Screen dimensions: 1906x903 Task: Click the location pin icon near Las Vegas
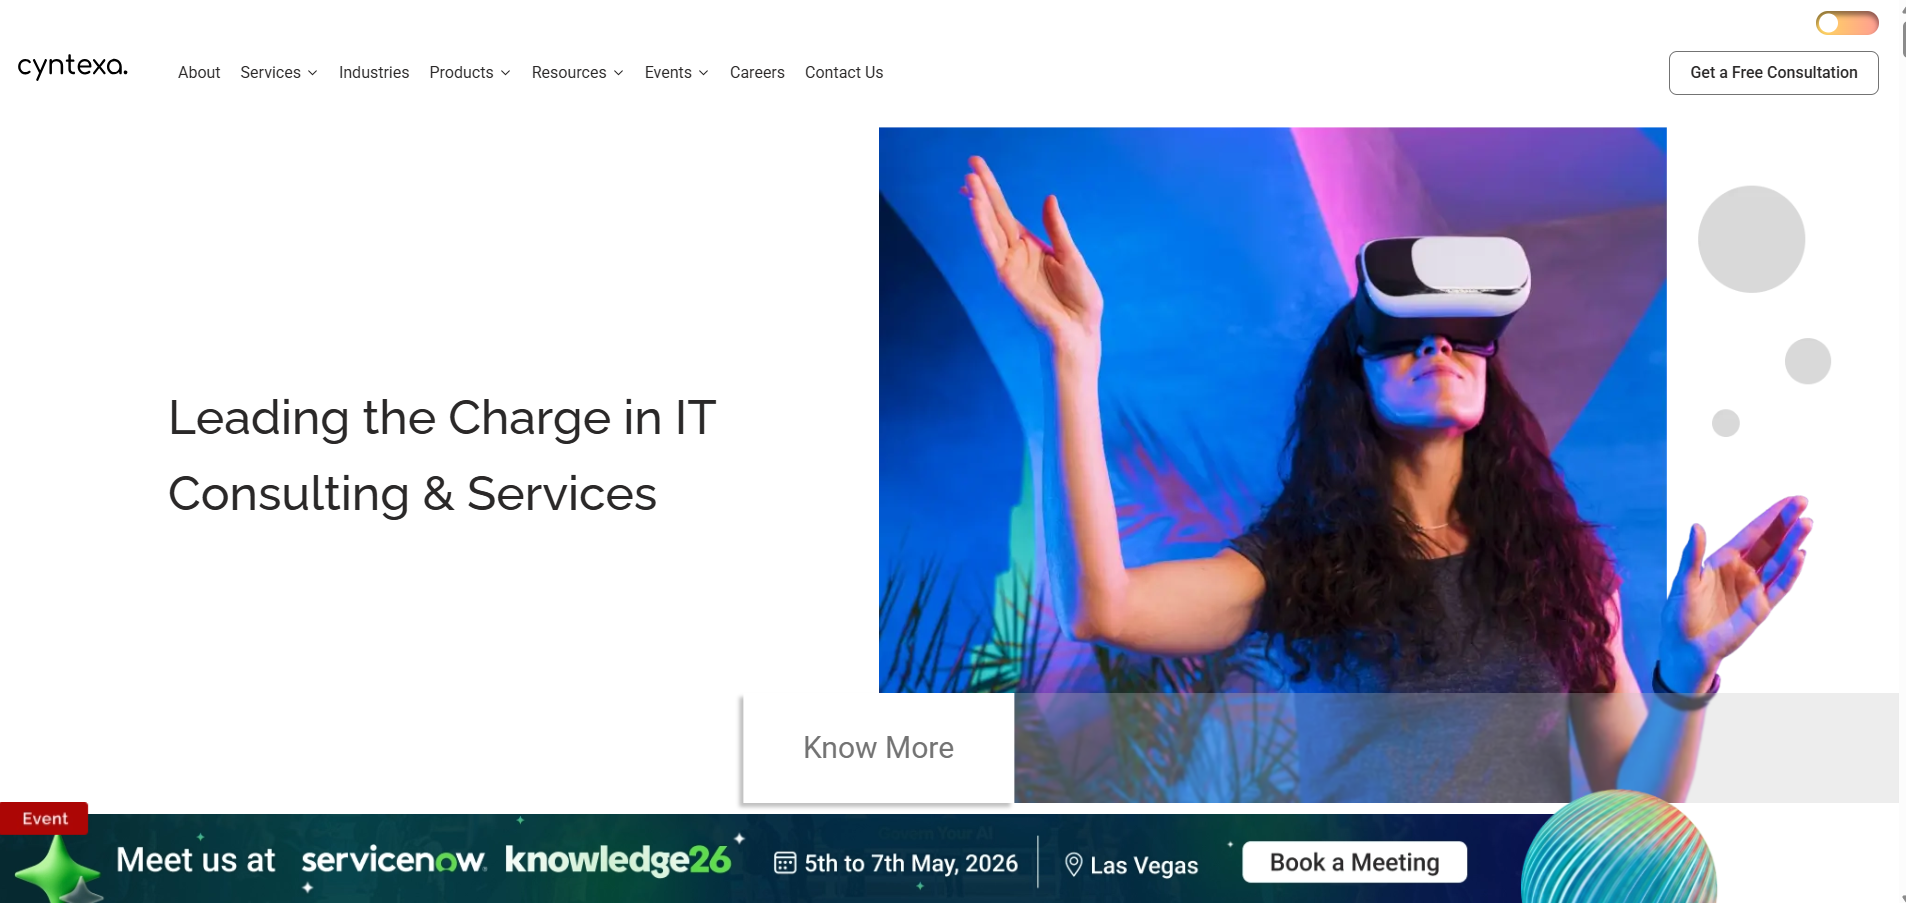pos(1073,864)
